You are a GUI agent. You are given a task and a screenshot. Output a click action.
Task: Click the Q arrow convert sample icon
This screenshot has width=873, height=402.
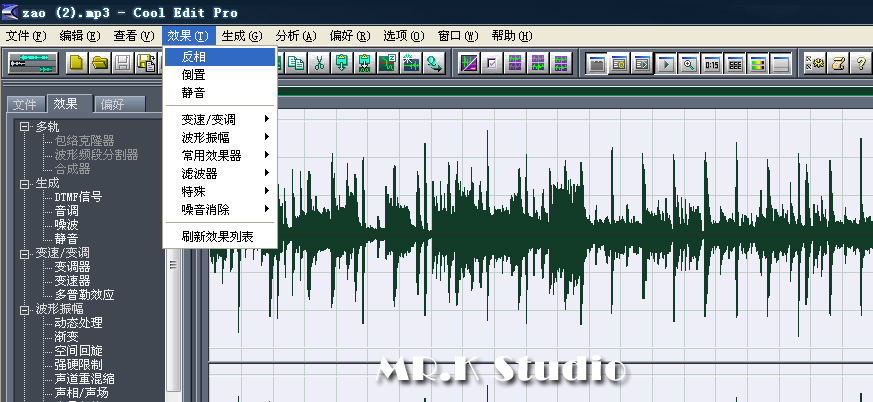434,63
